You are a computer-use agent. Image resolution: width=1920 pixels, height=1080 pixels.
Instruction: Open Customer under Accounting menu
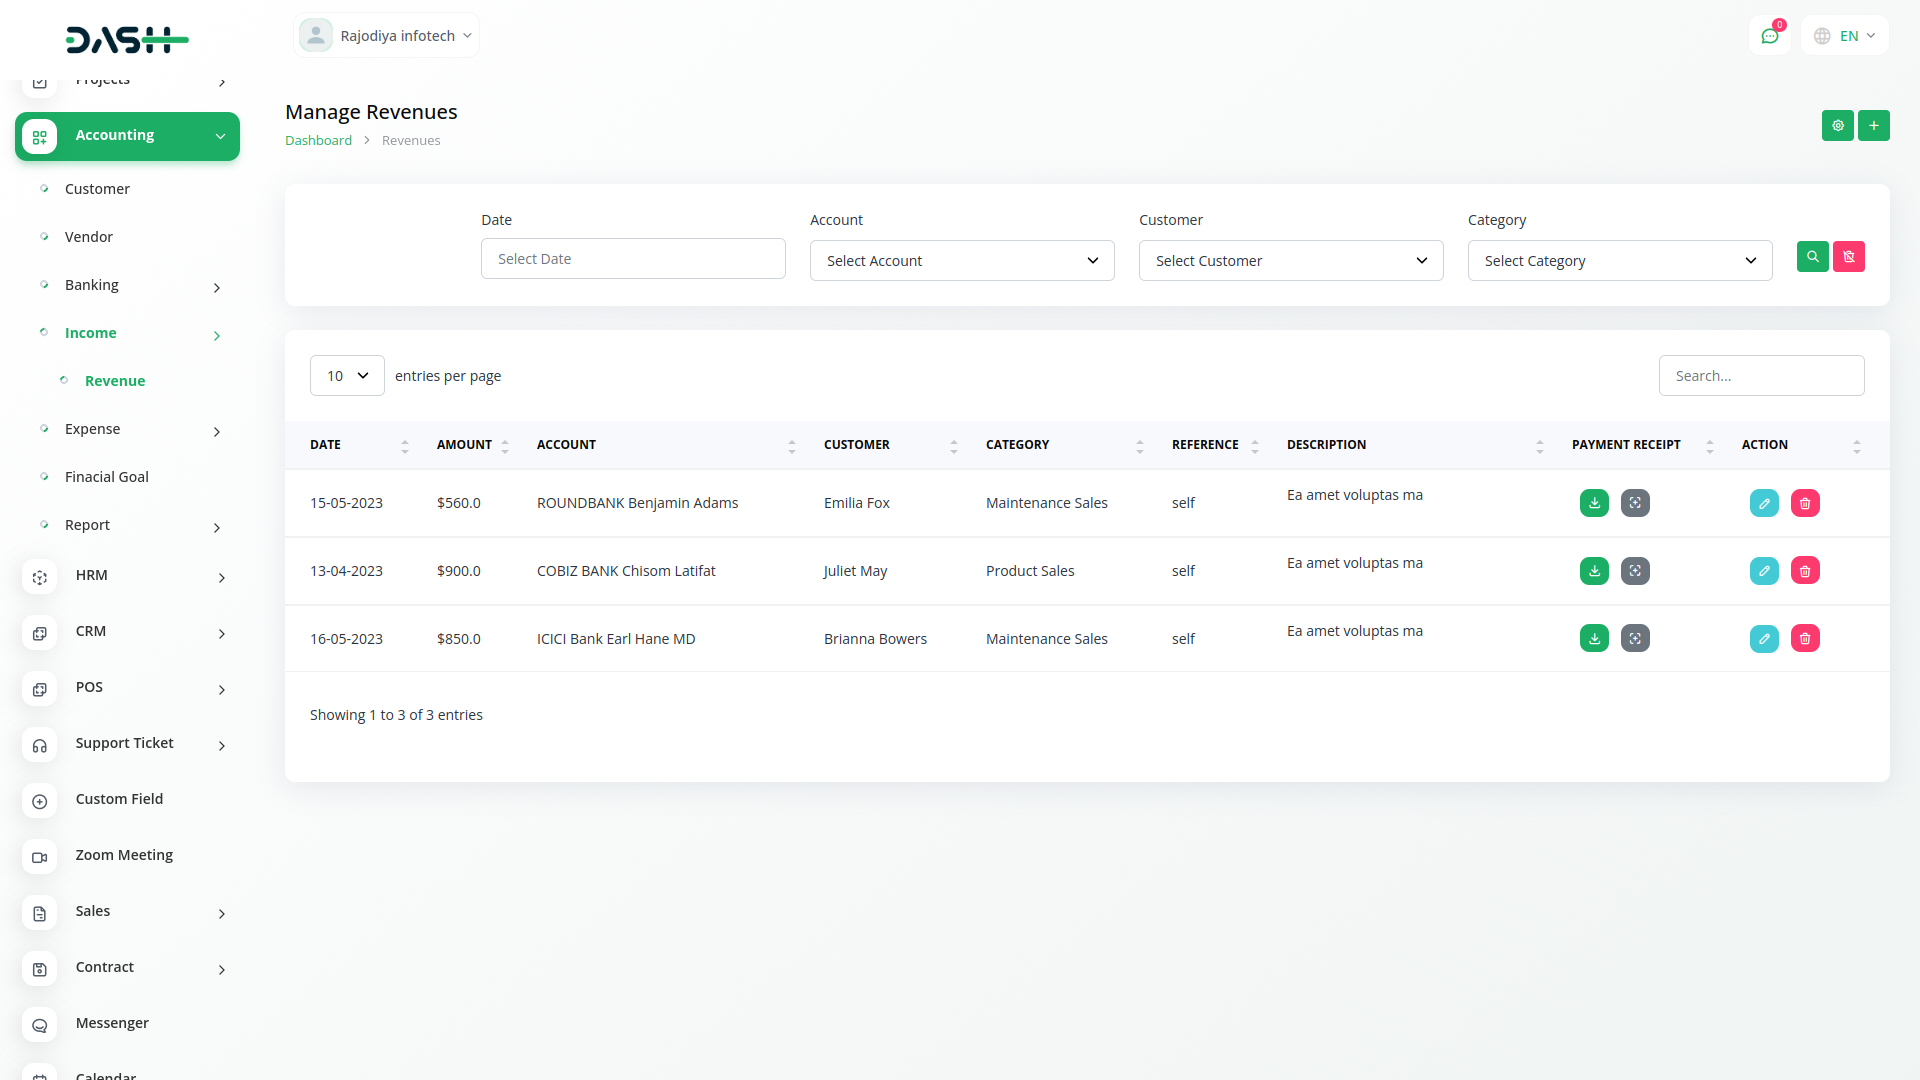[x=97, y=189]
